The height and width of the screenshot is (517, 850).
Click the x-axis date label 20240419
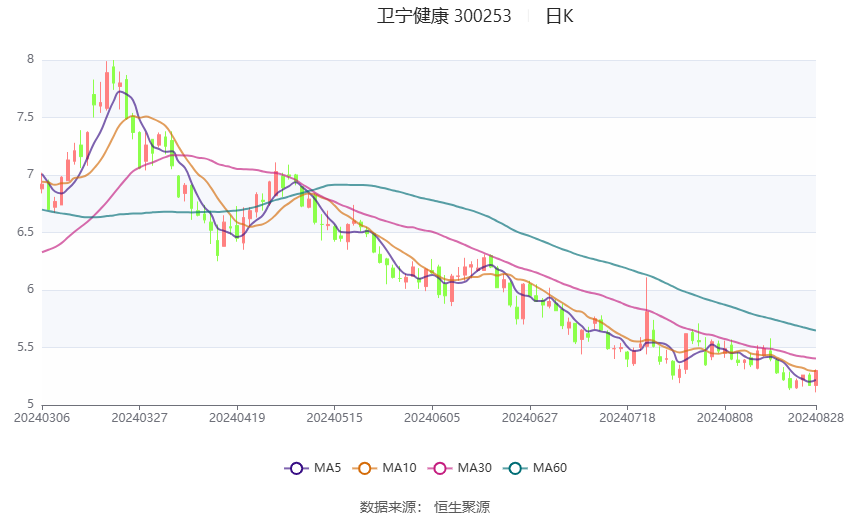[237, 418]
